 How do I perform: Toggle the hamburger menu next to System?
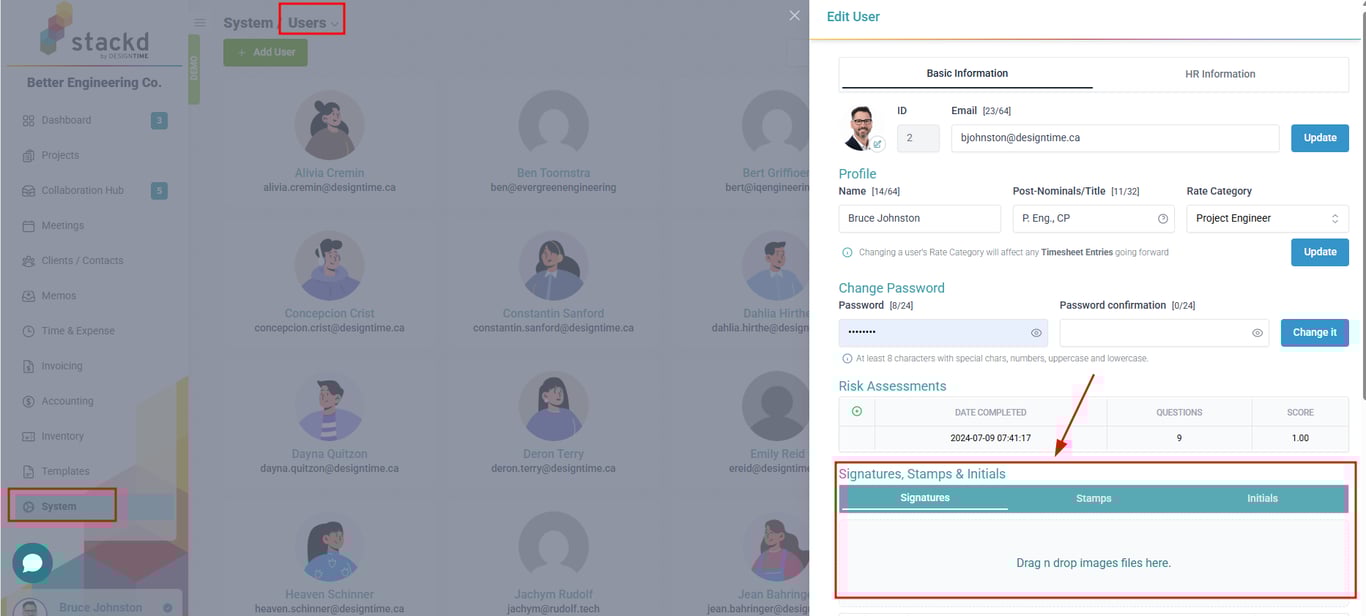click(200, 23)
